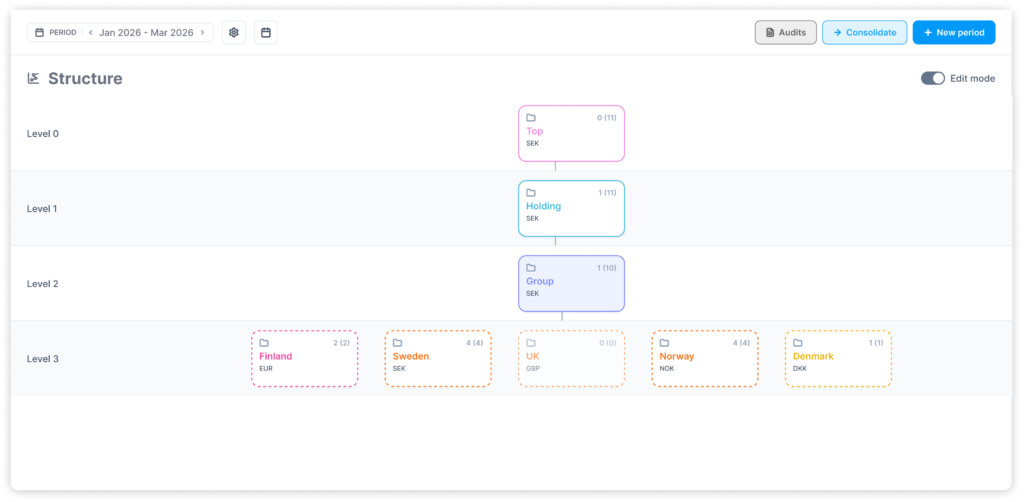
Task: Click the 2 (2) count on Finland card
Action: 342,343
